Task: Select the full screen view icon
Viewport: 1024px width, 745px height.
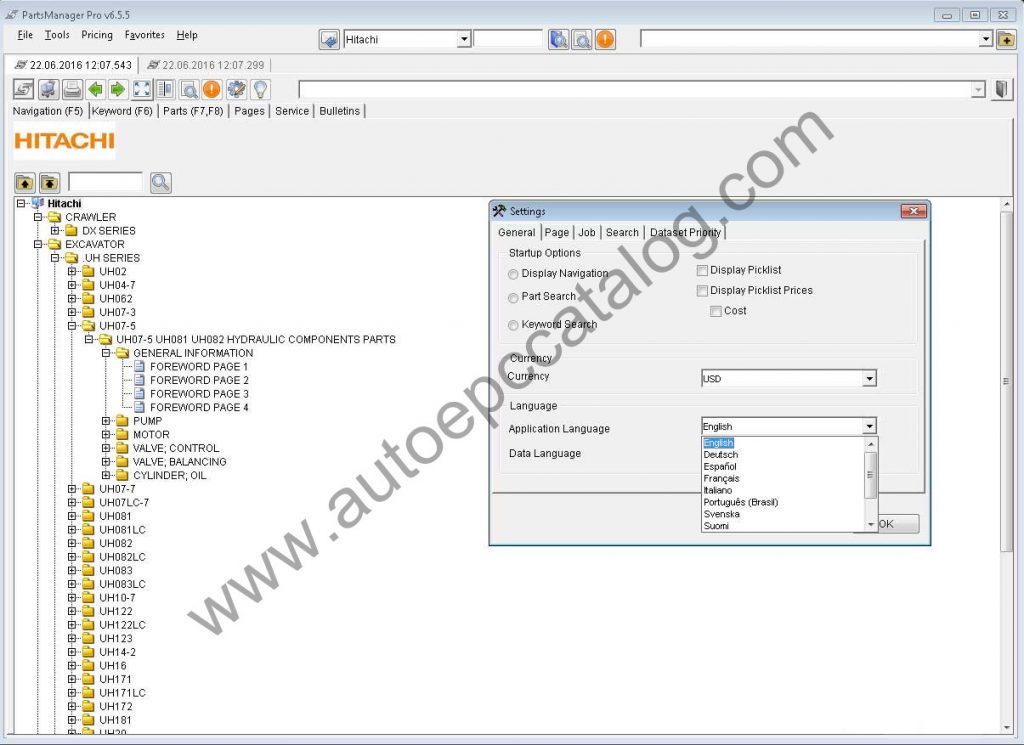Action: click(140, 89)
